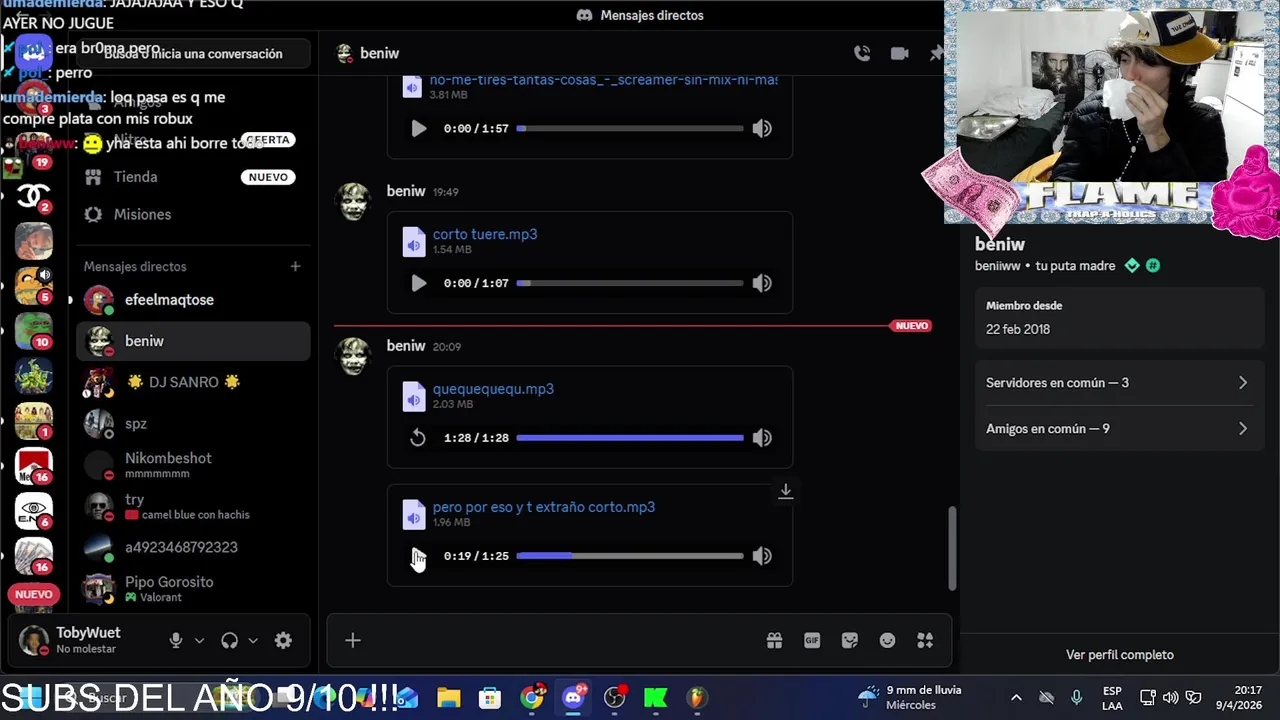The width and height of the screenshot is (1280, 720).
Task: Open the sticker picker
Action: 850,640
